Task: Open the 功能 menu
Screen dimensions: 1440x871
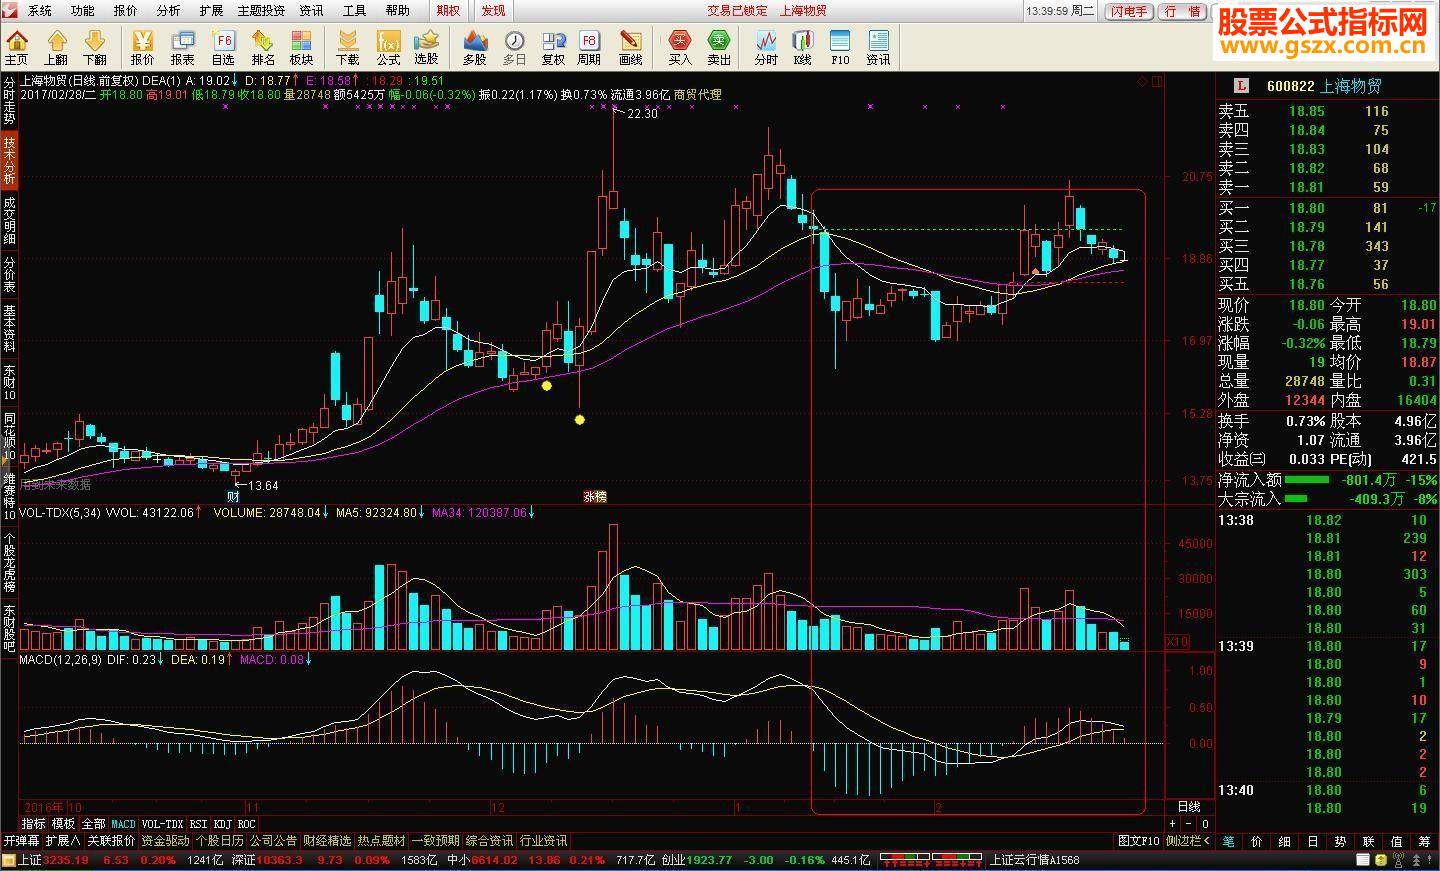Action: coord(82,11)
